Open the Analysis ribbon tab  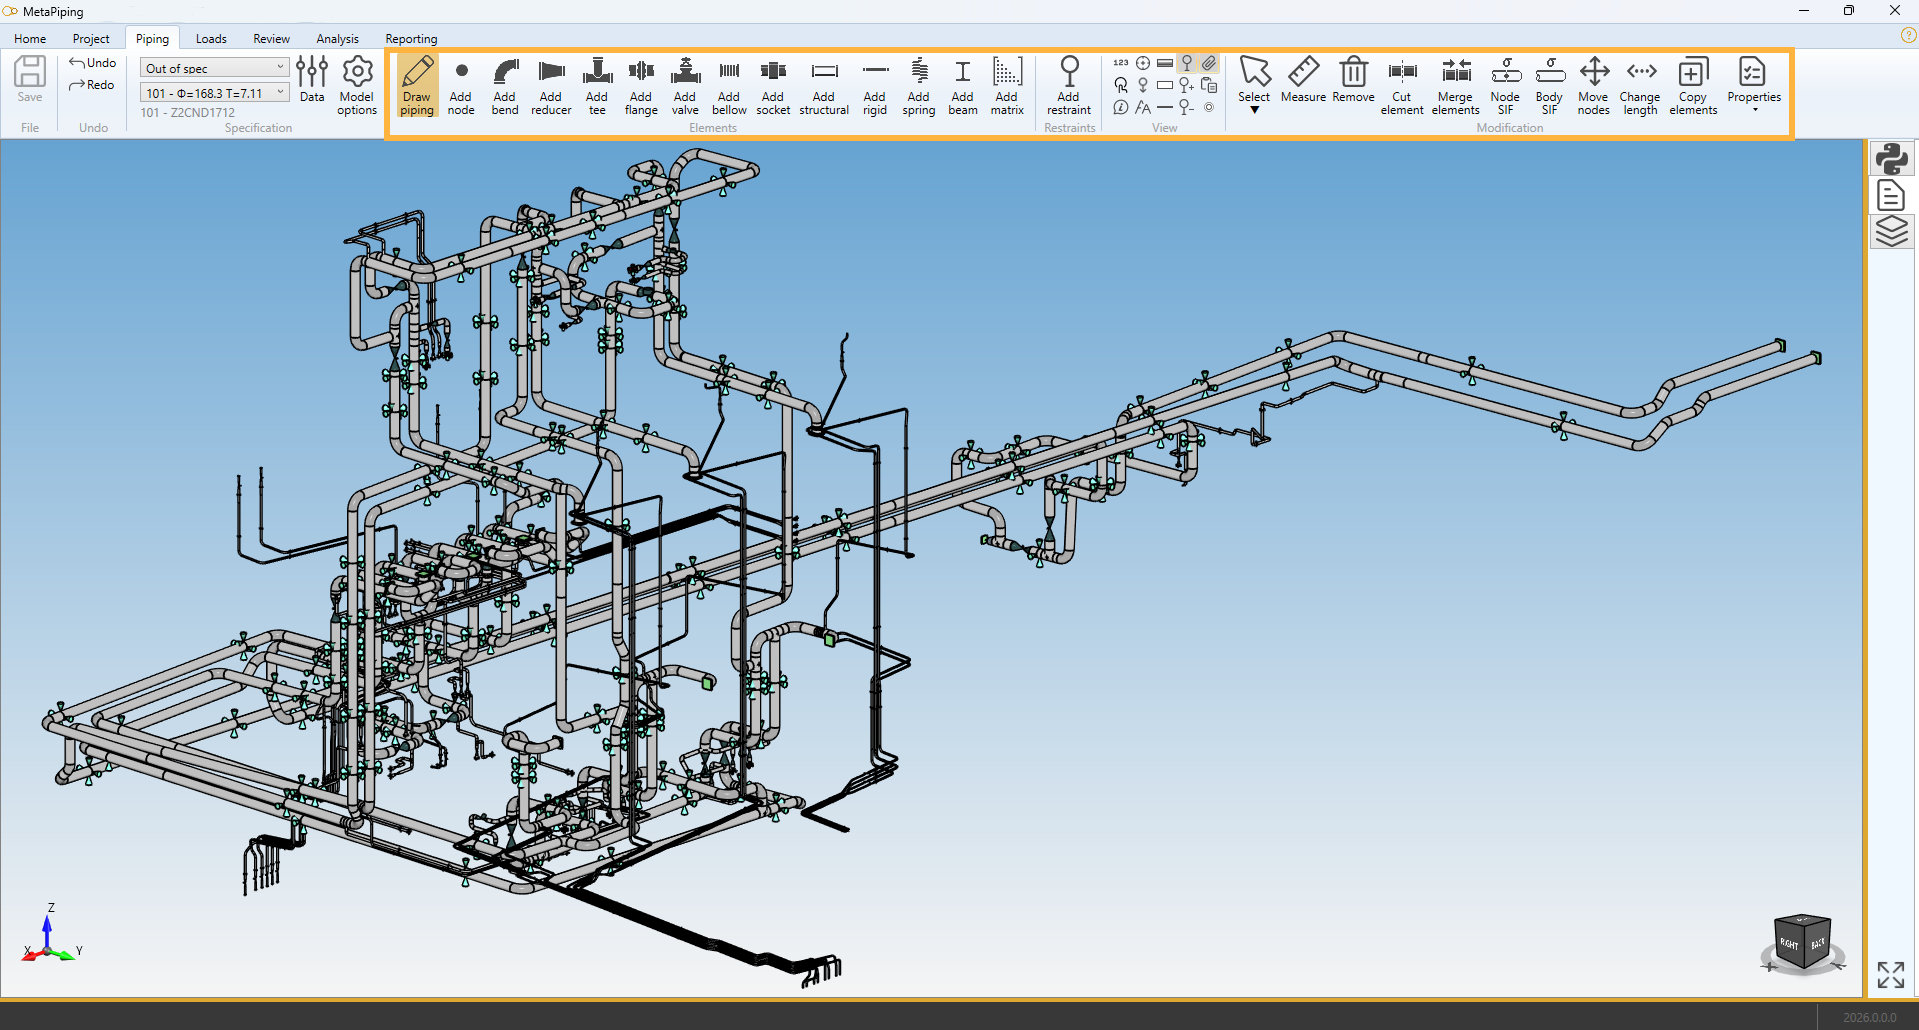coord(337,39)
